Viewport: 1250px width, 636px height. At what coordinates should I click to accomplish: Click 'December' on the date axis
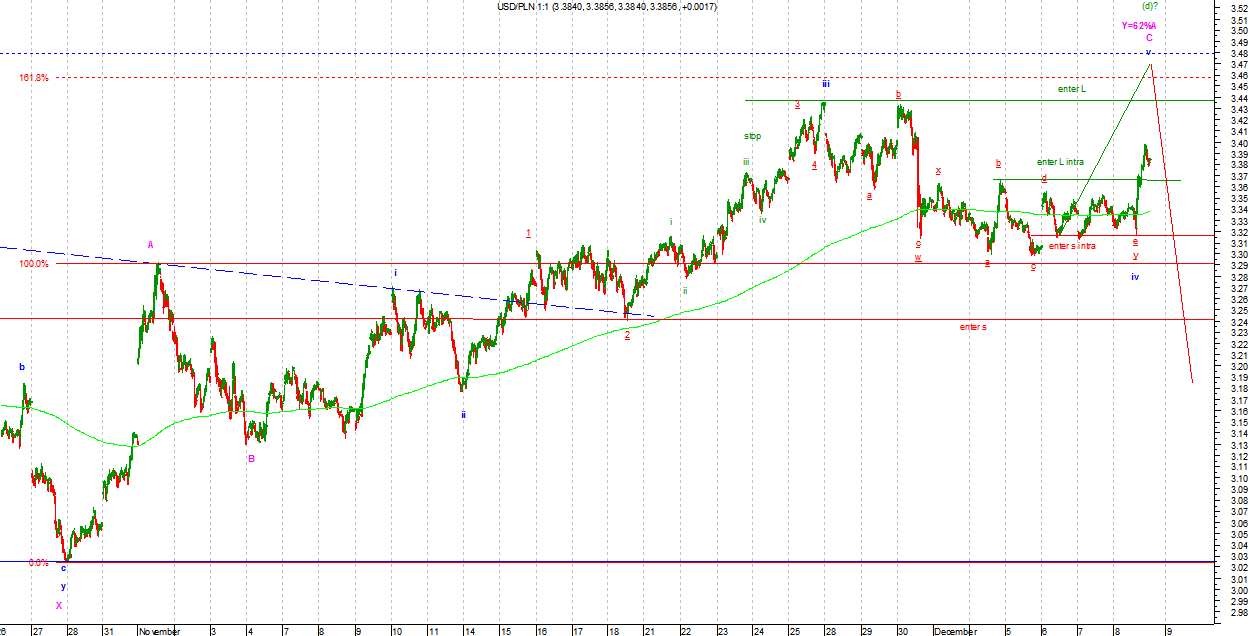pos(954,631)
